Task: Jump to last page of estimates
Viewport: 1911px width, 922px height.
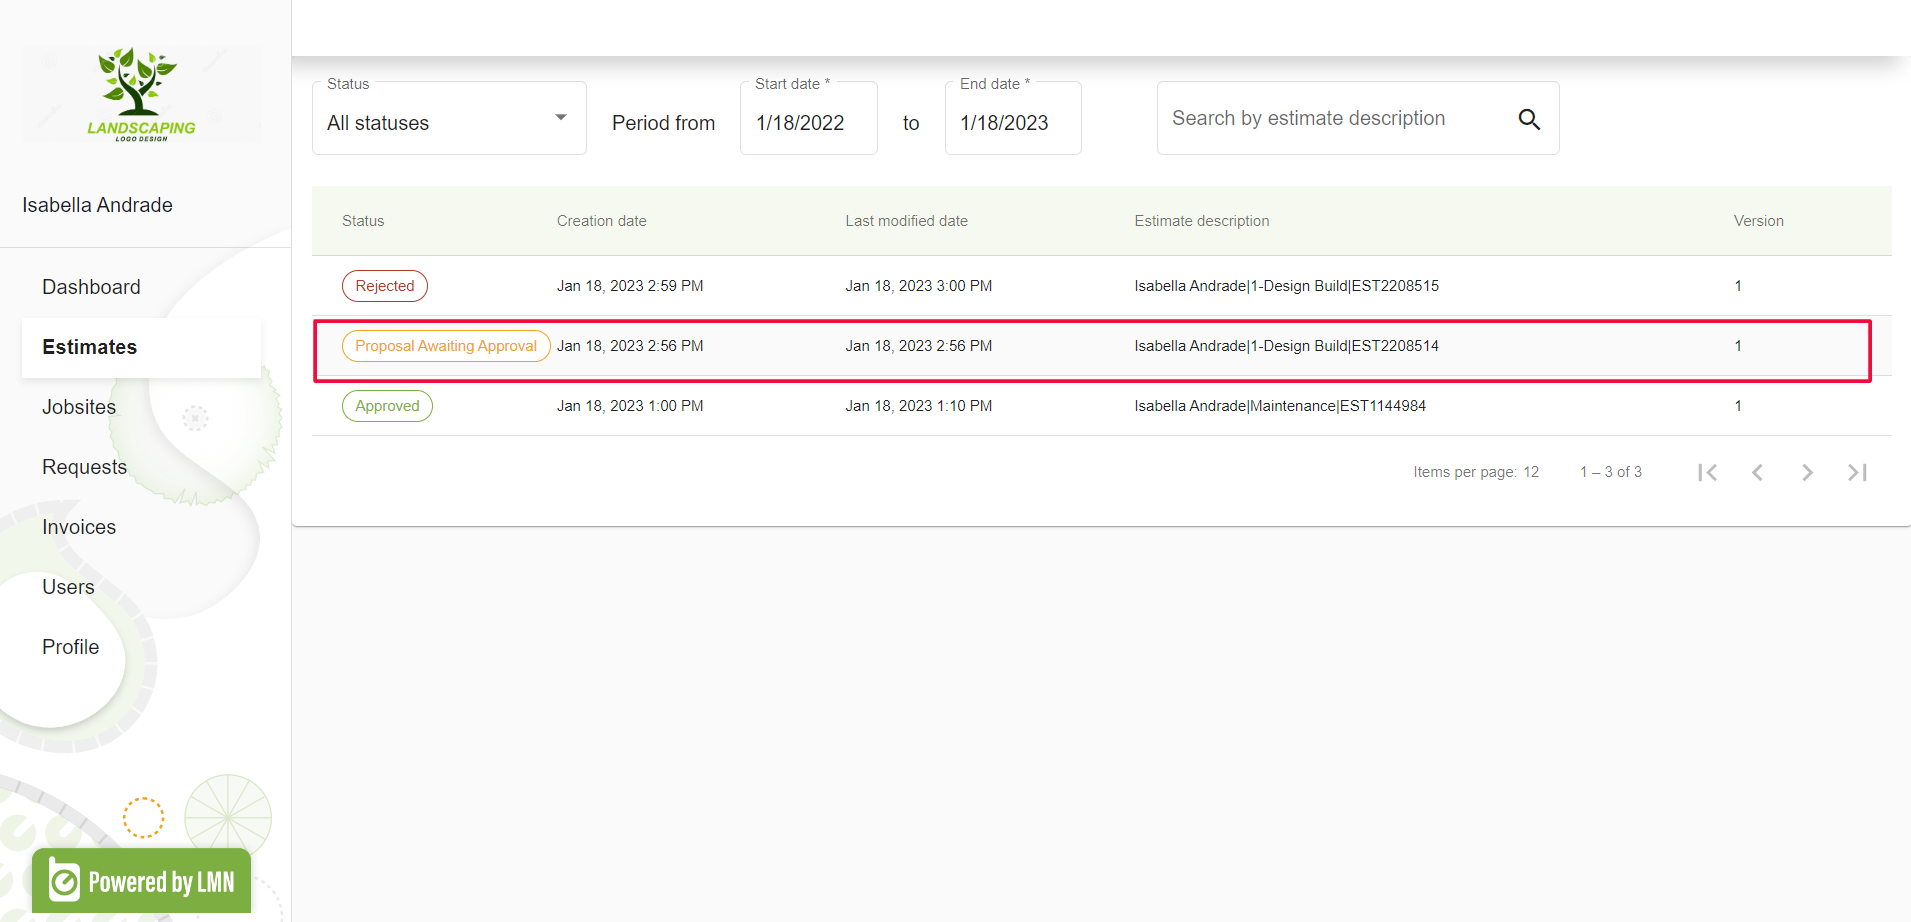Action: pos(1857,472)
